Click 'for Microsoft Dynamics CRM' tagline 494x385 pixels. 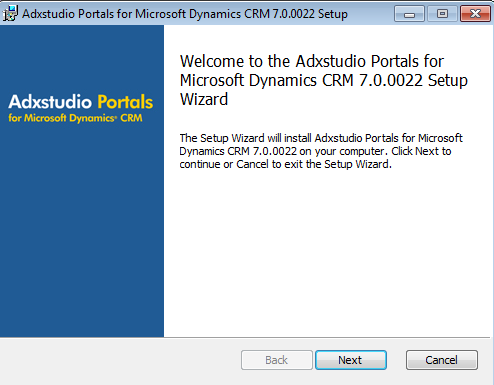click(x=75, y=118)
